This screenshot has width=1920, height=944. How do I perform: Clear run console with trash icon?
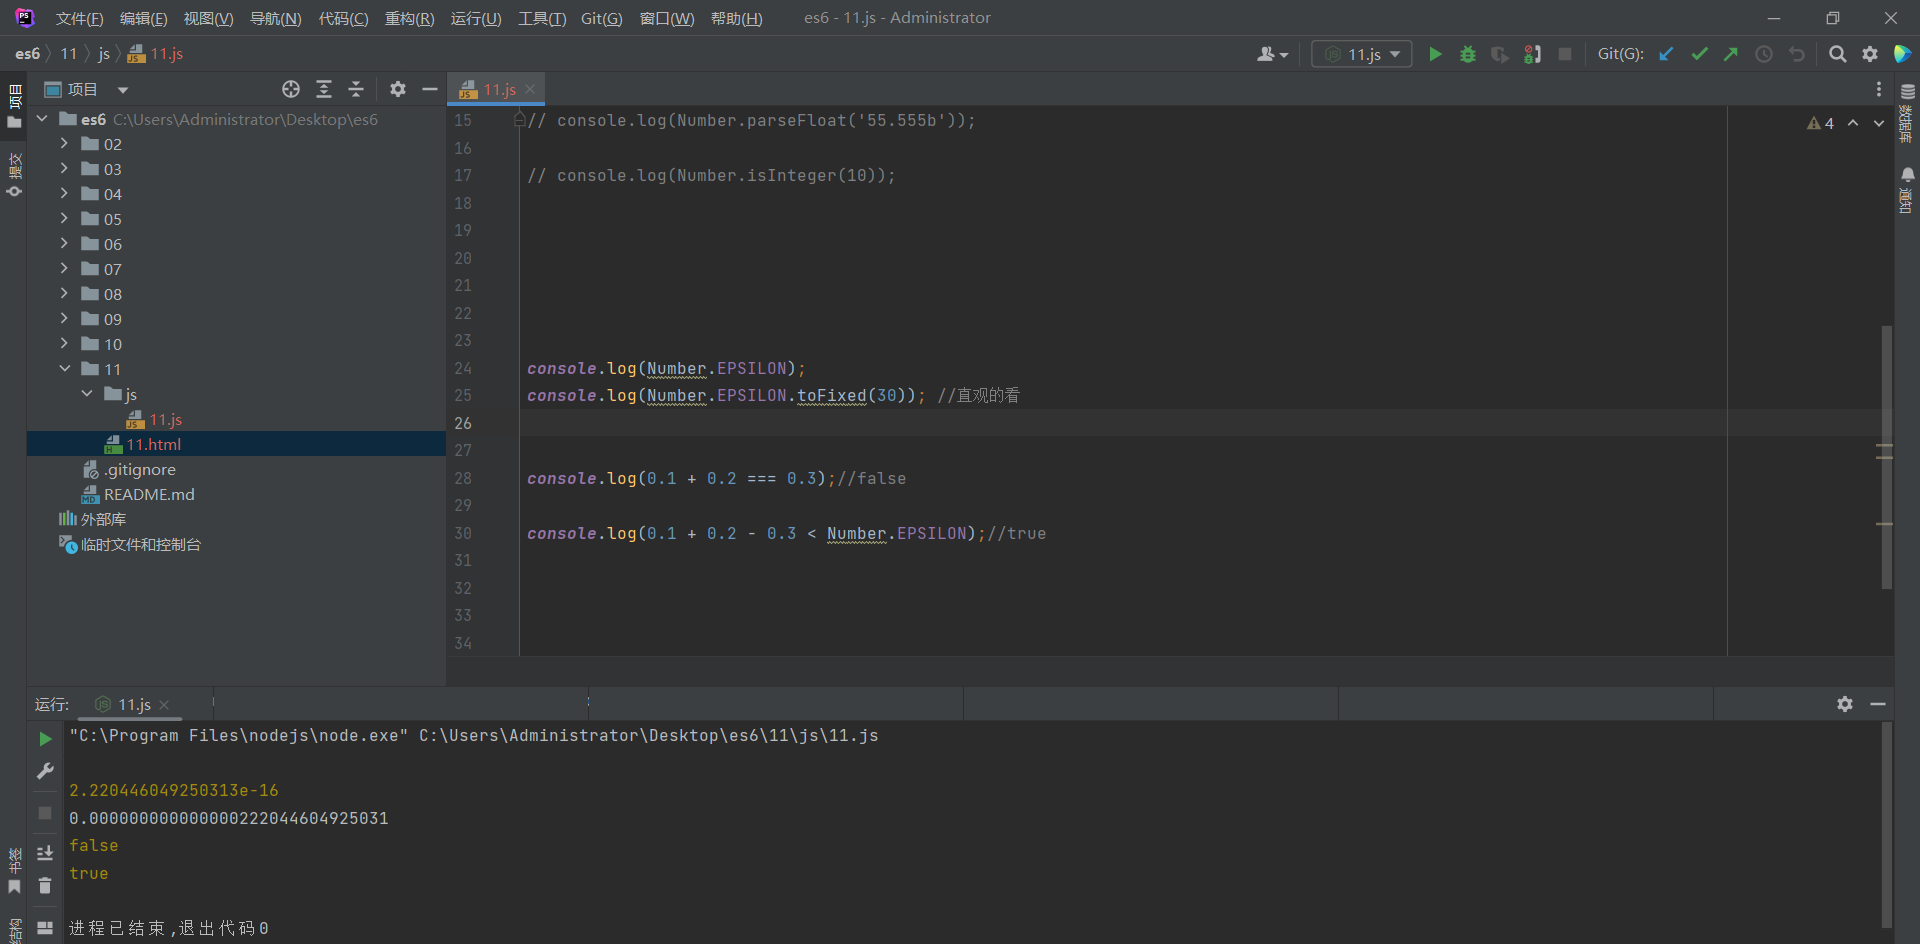pyautogui.click(x=45, y=885)
